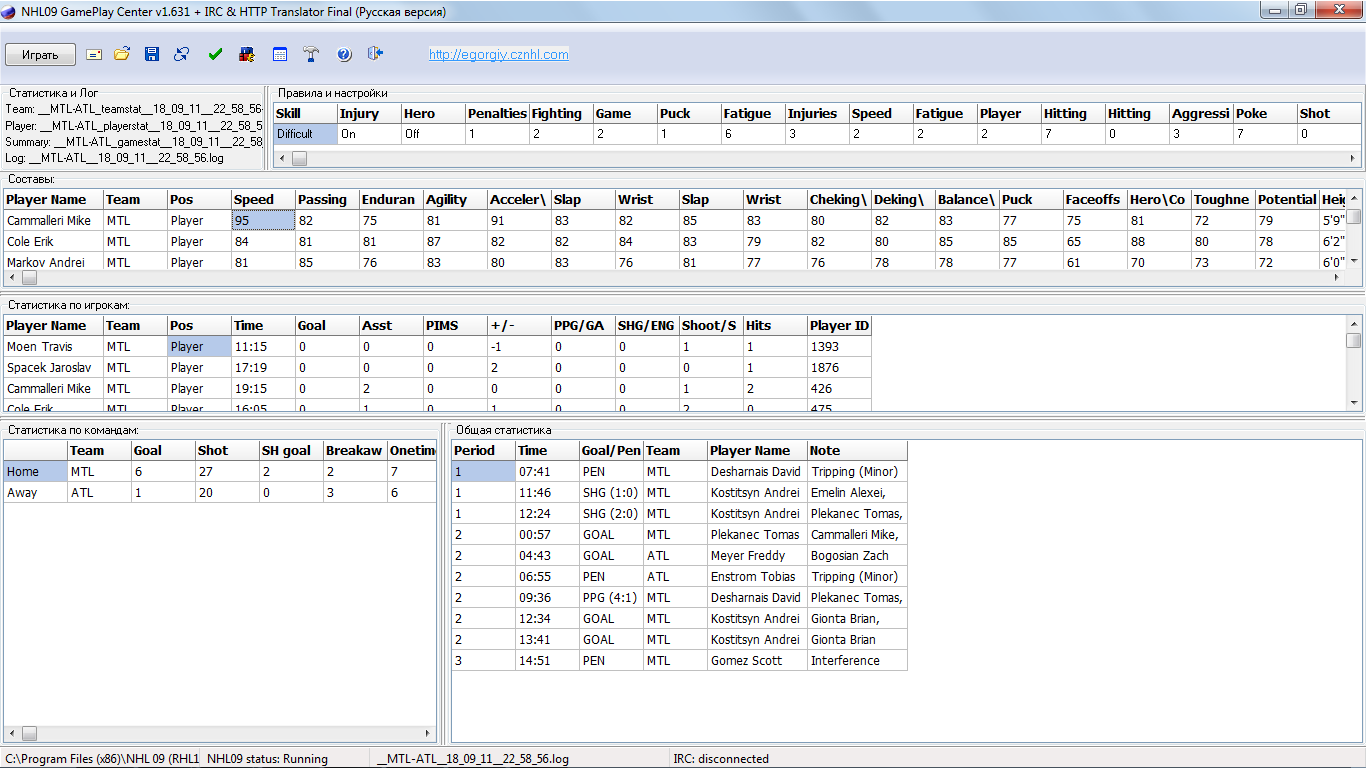Open the egorgiy.cznhl.com link
Screen dimensions: 1366x768
click(x=499, y=55)
